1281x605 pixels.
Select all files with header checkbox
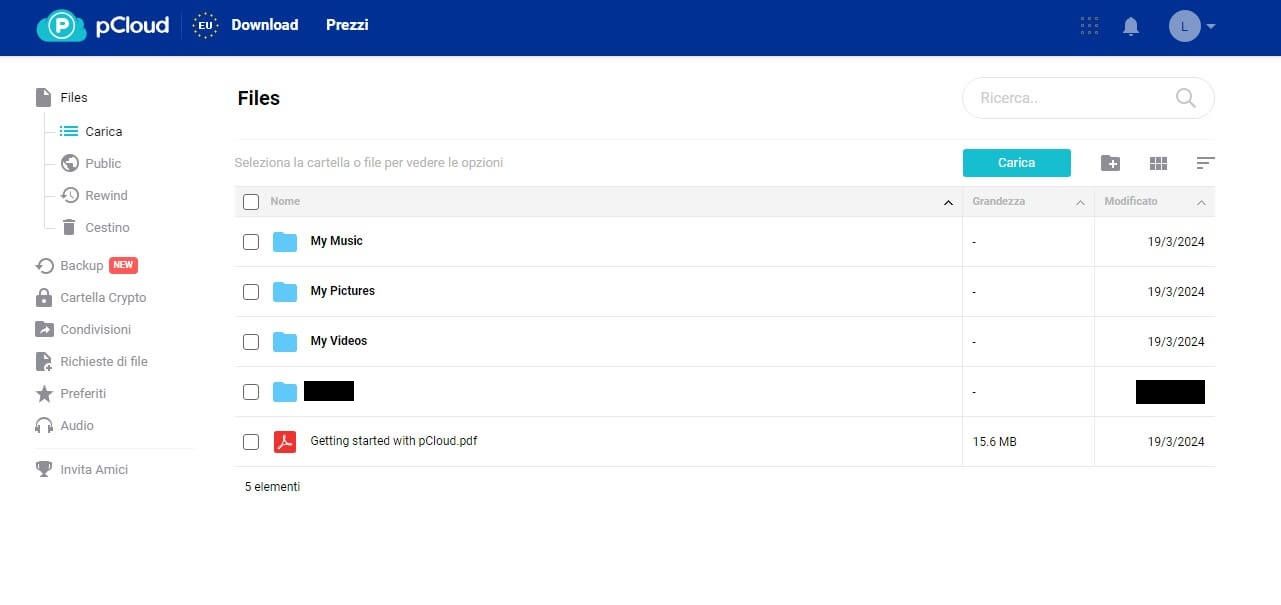[x=251, y=201]
